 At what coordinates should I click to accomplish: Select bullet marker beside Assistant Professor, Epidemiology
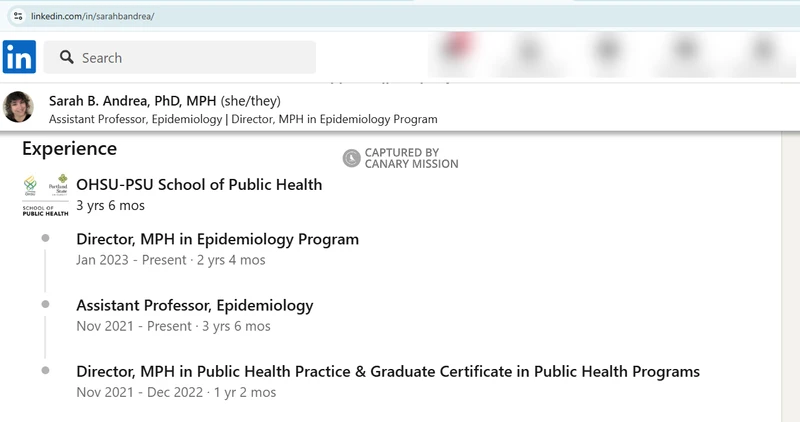coord(45,305)
